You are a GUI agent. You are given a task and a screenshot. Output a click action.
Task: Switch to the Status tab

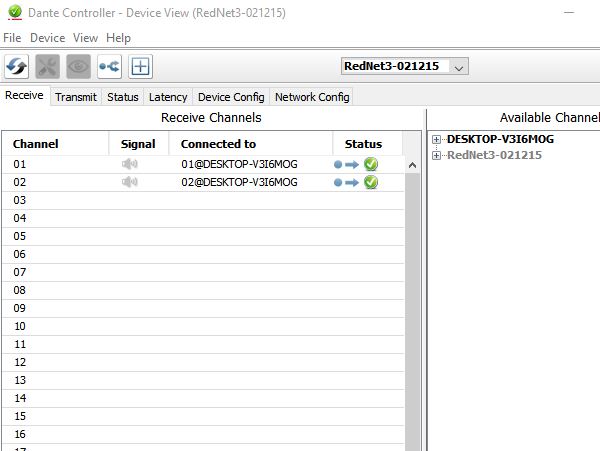122,97
